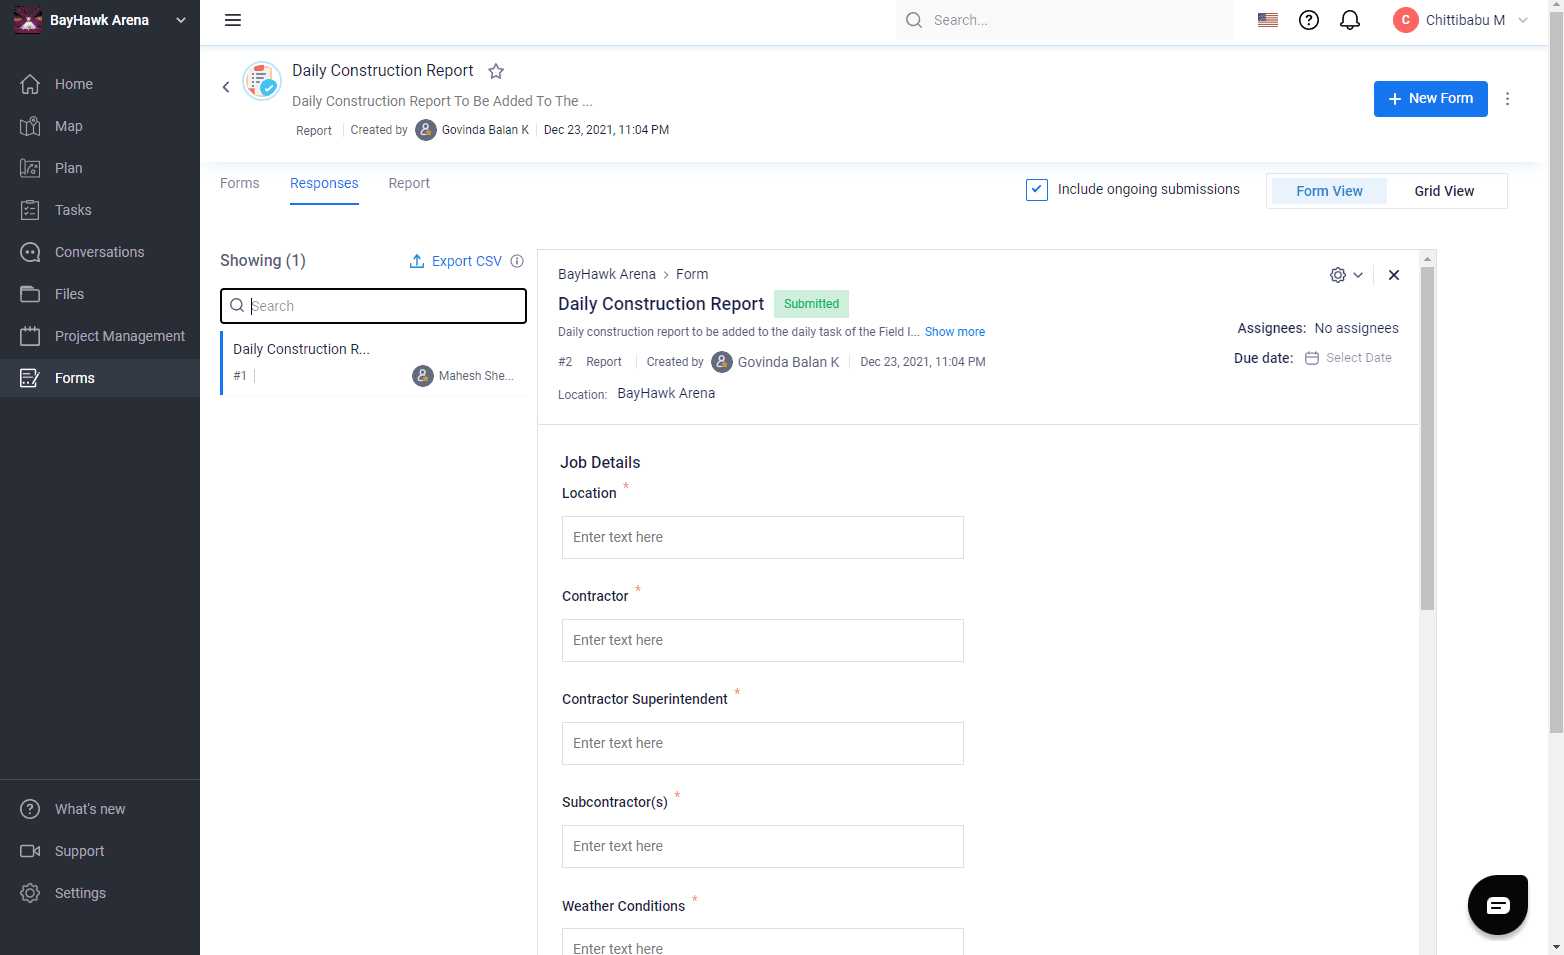Image resolution: width=1564 pixels, height=955 pixels.
Task: Expand the BayHawk Arena project dropdown
Action: click(181, 20)
